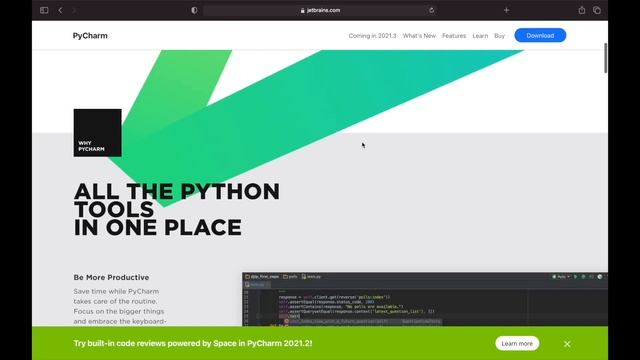Click the Be More Productive heading
The image size is (640, 360).
111,278
